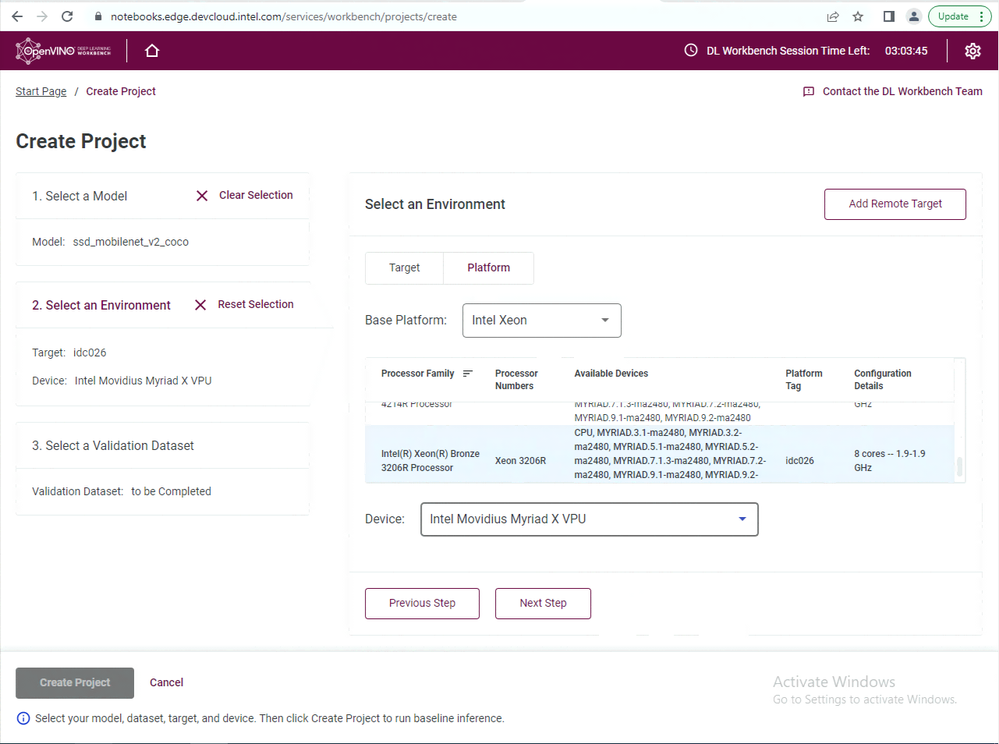This screenshot has height=744, width=999.
Task: Click the Next Step button
Action: pos(543,603)
